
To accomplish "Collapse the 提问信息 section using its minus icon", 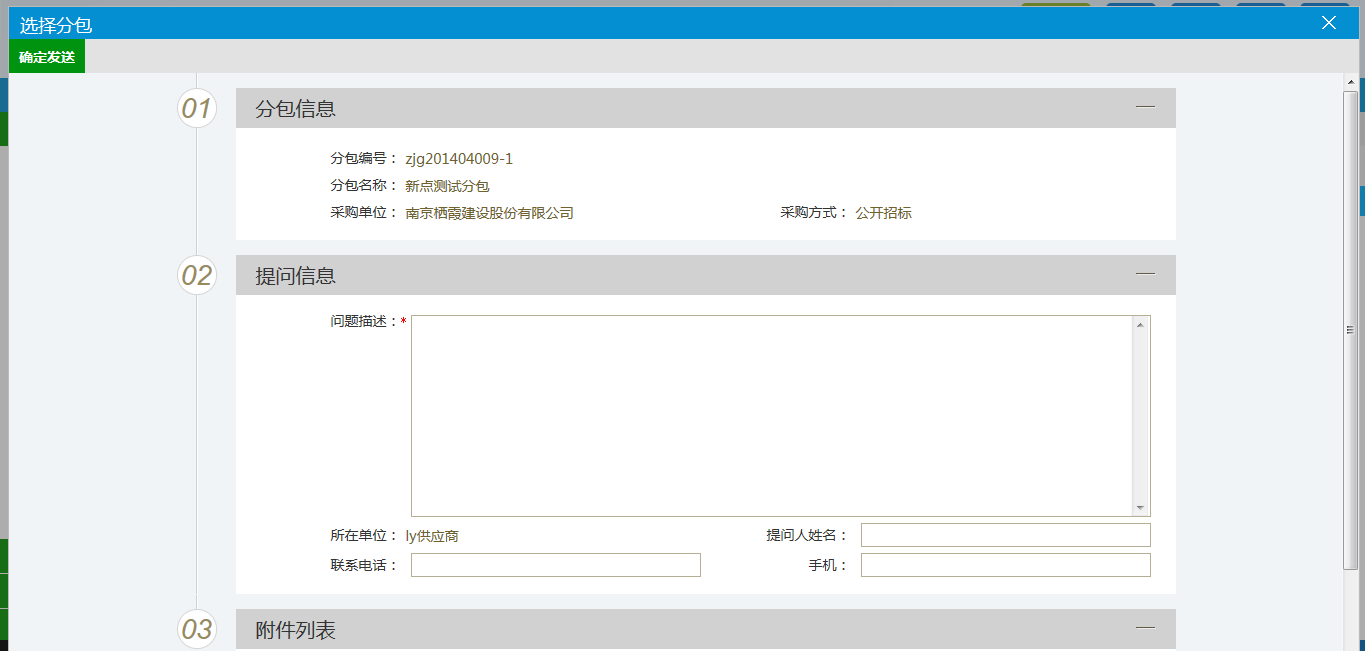I will pos(1146,274).
